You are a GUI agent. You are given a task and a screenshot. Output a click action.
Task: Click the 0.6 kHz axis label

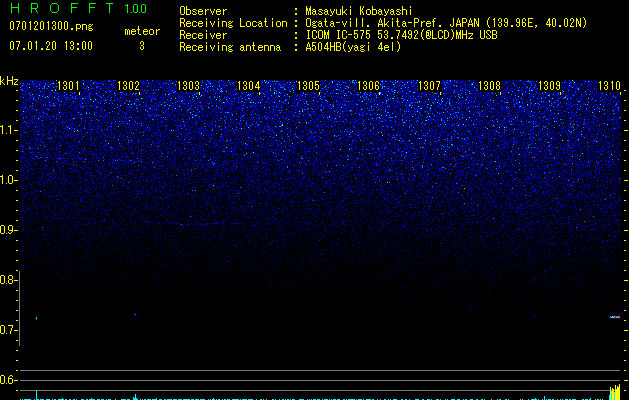(8, 380)
